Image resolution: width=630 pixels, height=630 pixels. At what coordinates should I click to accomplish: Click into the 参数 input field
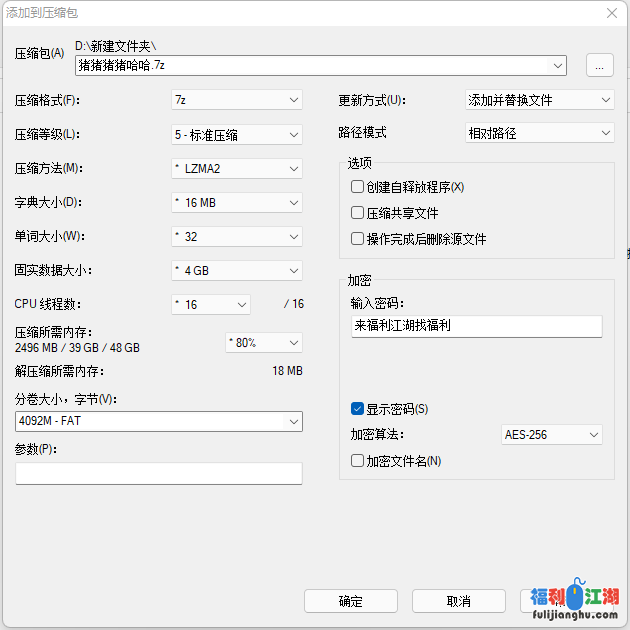pyautogui.click(x=158, y=473)
